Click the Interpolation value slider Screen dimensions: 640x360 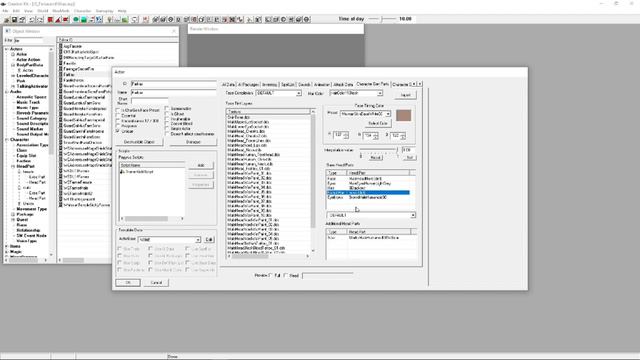point(378,150)
